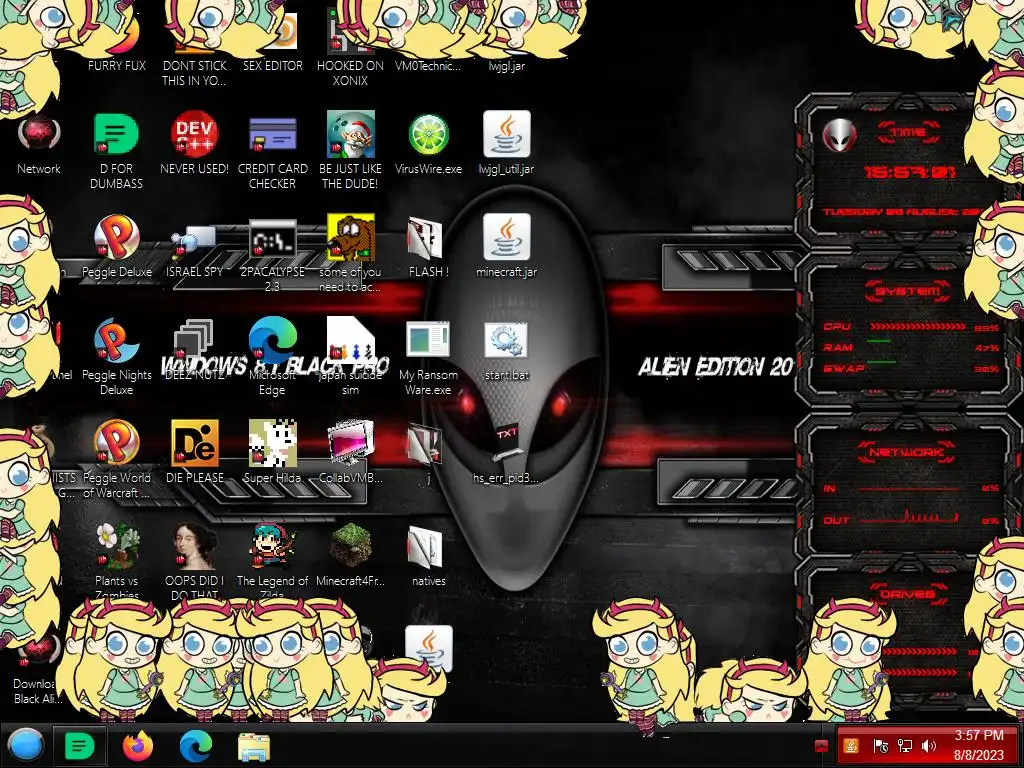This screenshot has height=768, width=1024.
Task: Launch The Legend of Zelda icon
Action: tap(272, 546)
